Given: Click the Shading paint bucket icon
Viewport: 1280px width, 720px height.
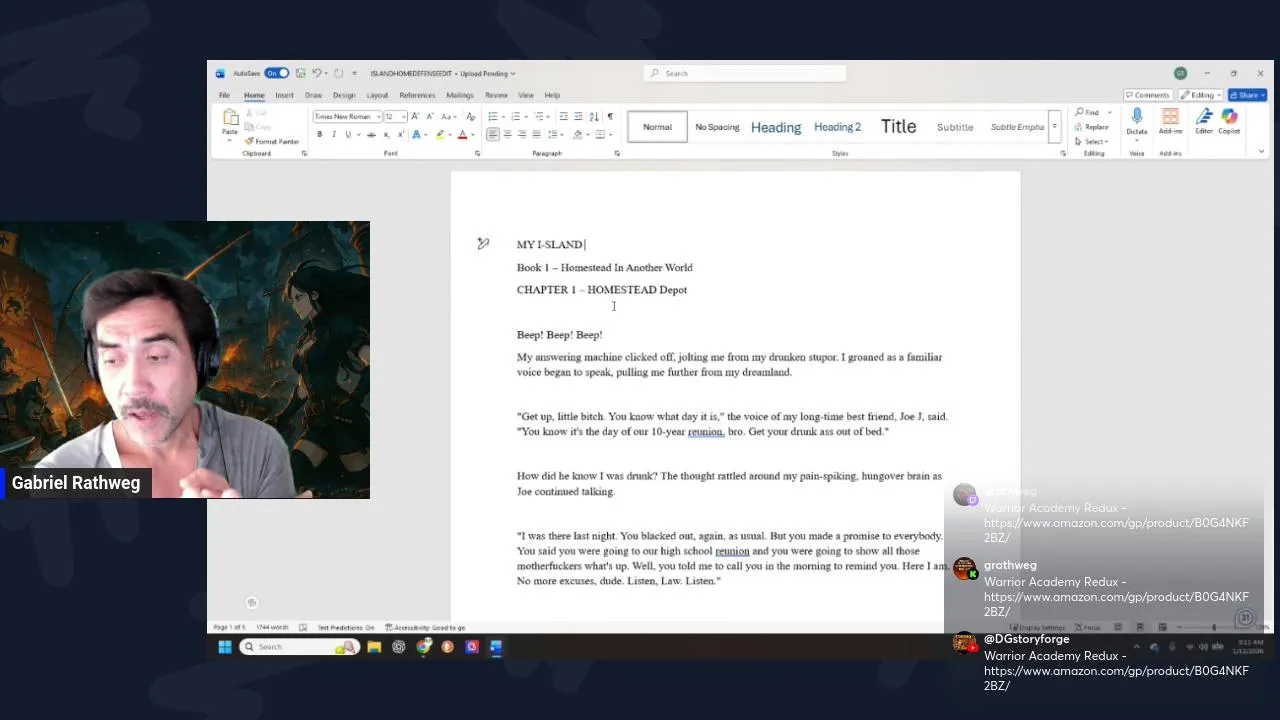Looking at the screenshot, I should click(577, 135).
